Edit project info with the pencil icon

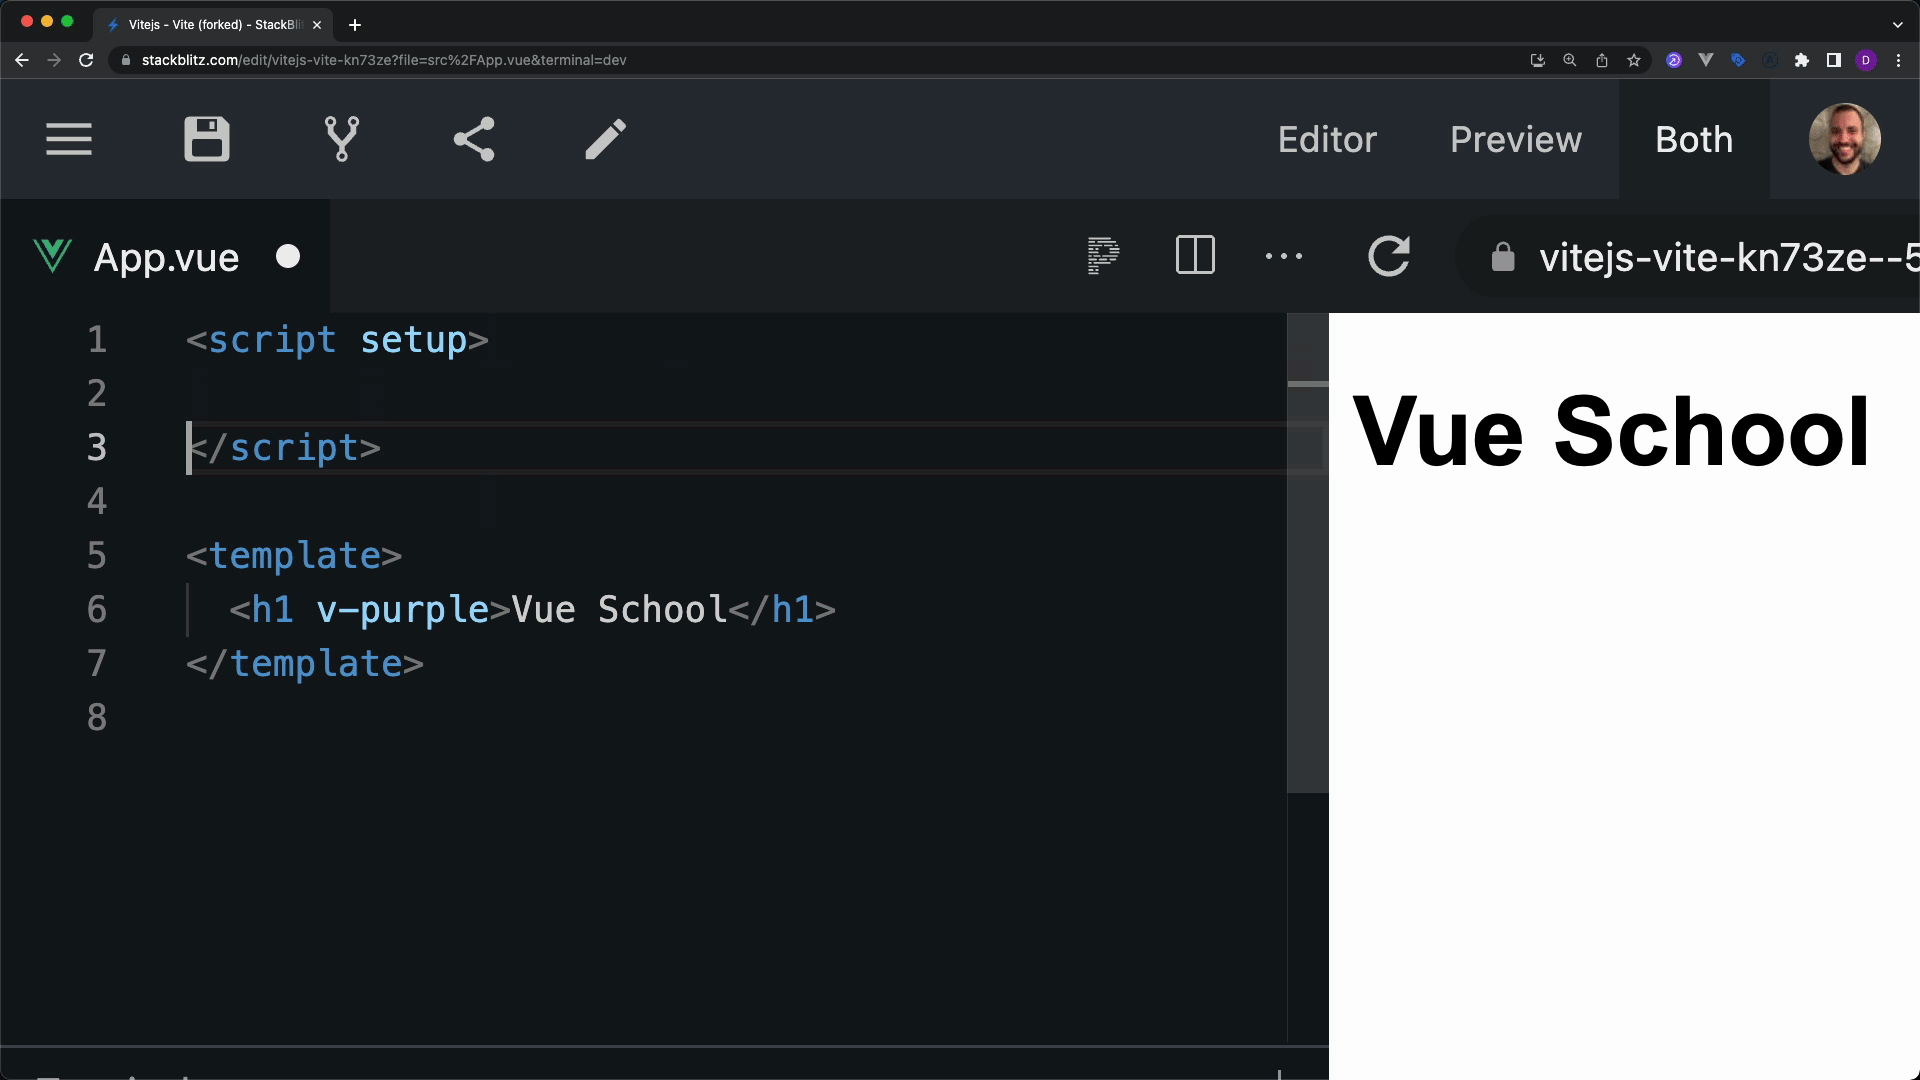(x=605, y=139)
